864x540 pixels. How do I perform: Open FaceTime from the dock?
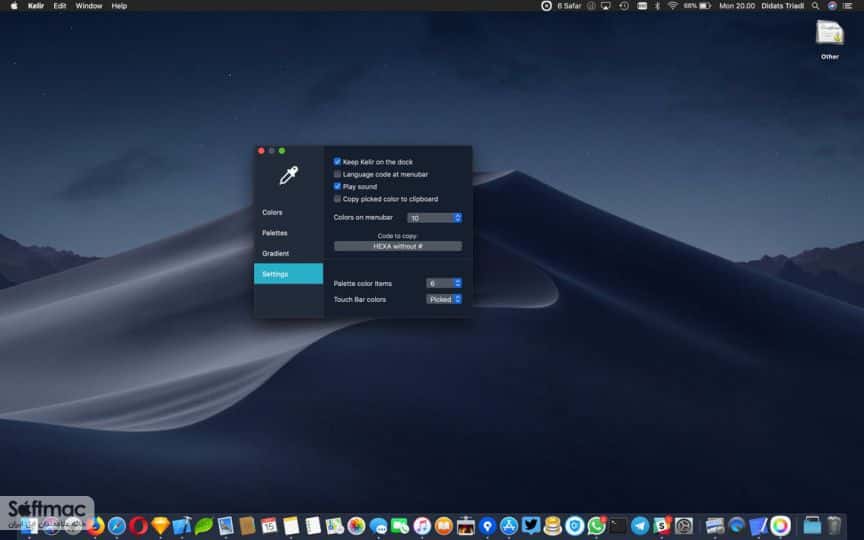click(x=400, y=526)
